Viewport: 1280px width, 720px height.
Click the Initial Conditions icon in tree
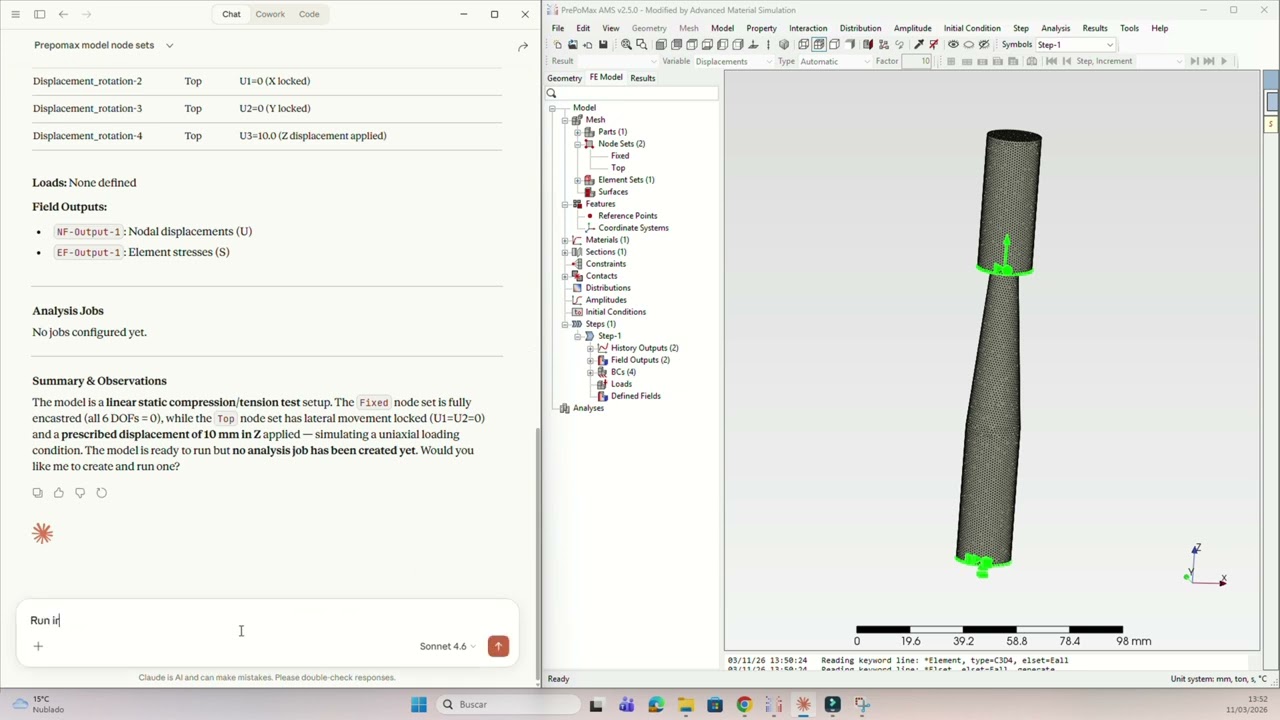pos(577,312)
